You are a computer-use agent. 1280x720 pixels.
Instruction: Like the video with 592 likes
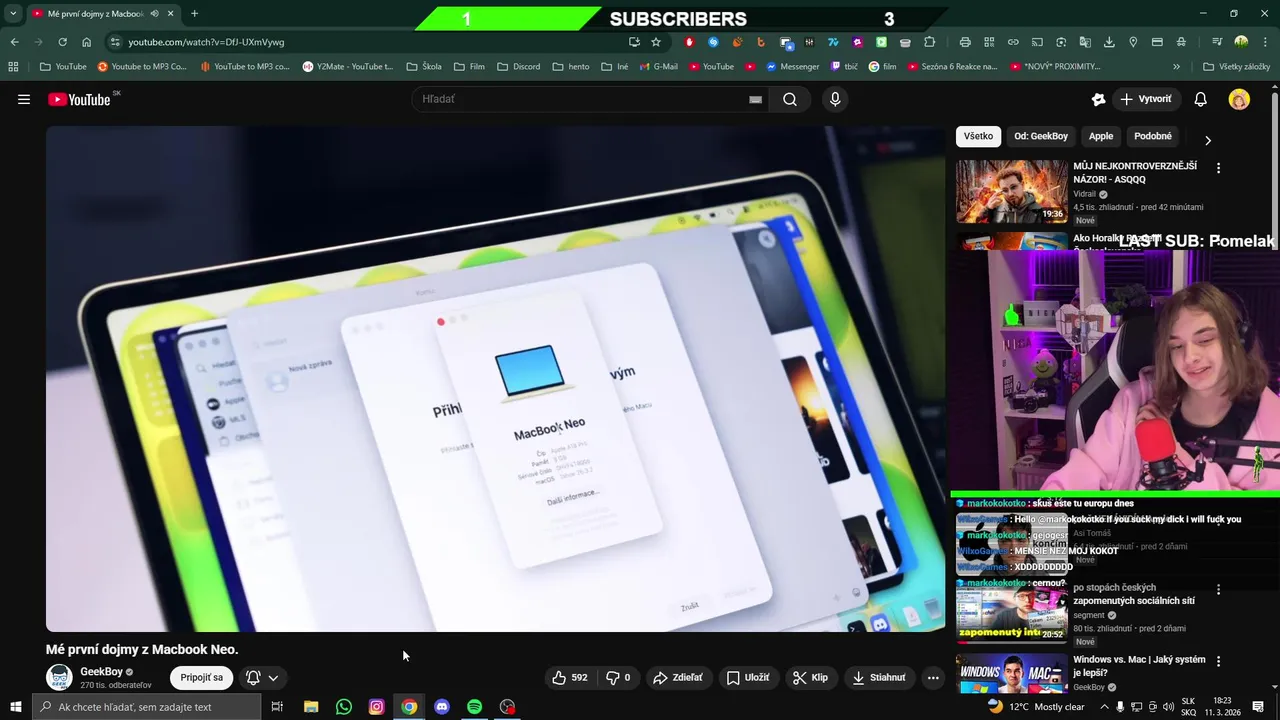[x=570, y=677]
